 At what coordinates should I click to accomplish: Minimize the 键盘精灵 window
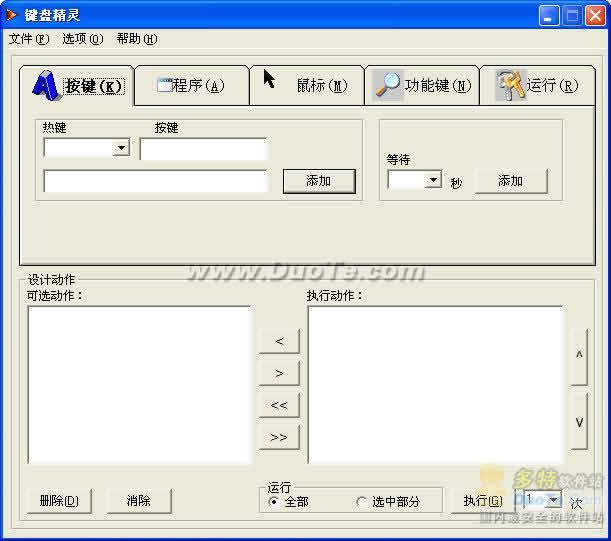click(549, 16)
